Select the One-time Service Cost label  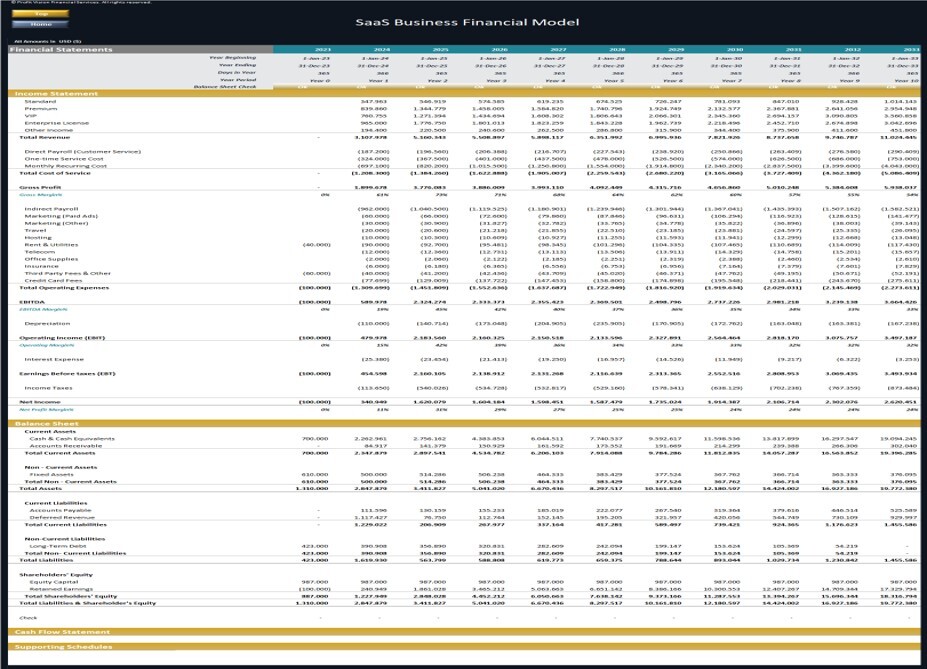tap(64, 158)
